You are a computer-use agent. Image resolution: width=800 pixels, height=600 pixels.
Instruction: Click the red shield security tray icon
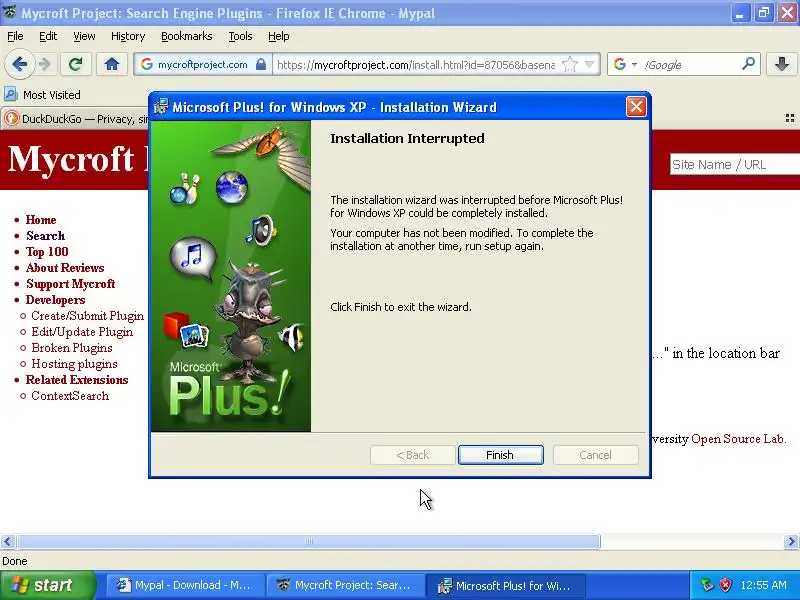(725, 585)
